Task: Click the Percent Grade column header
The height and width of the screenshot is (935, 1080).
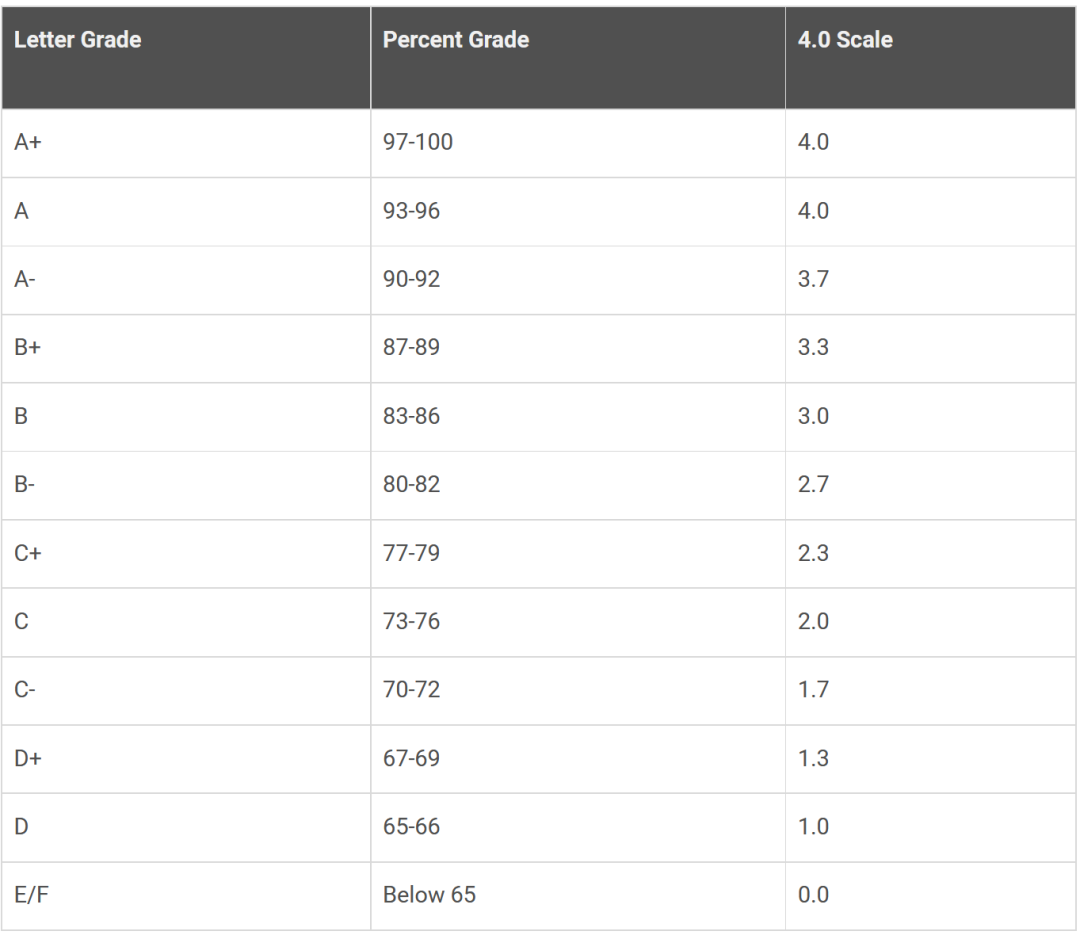Action: pos(578,58)
